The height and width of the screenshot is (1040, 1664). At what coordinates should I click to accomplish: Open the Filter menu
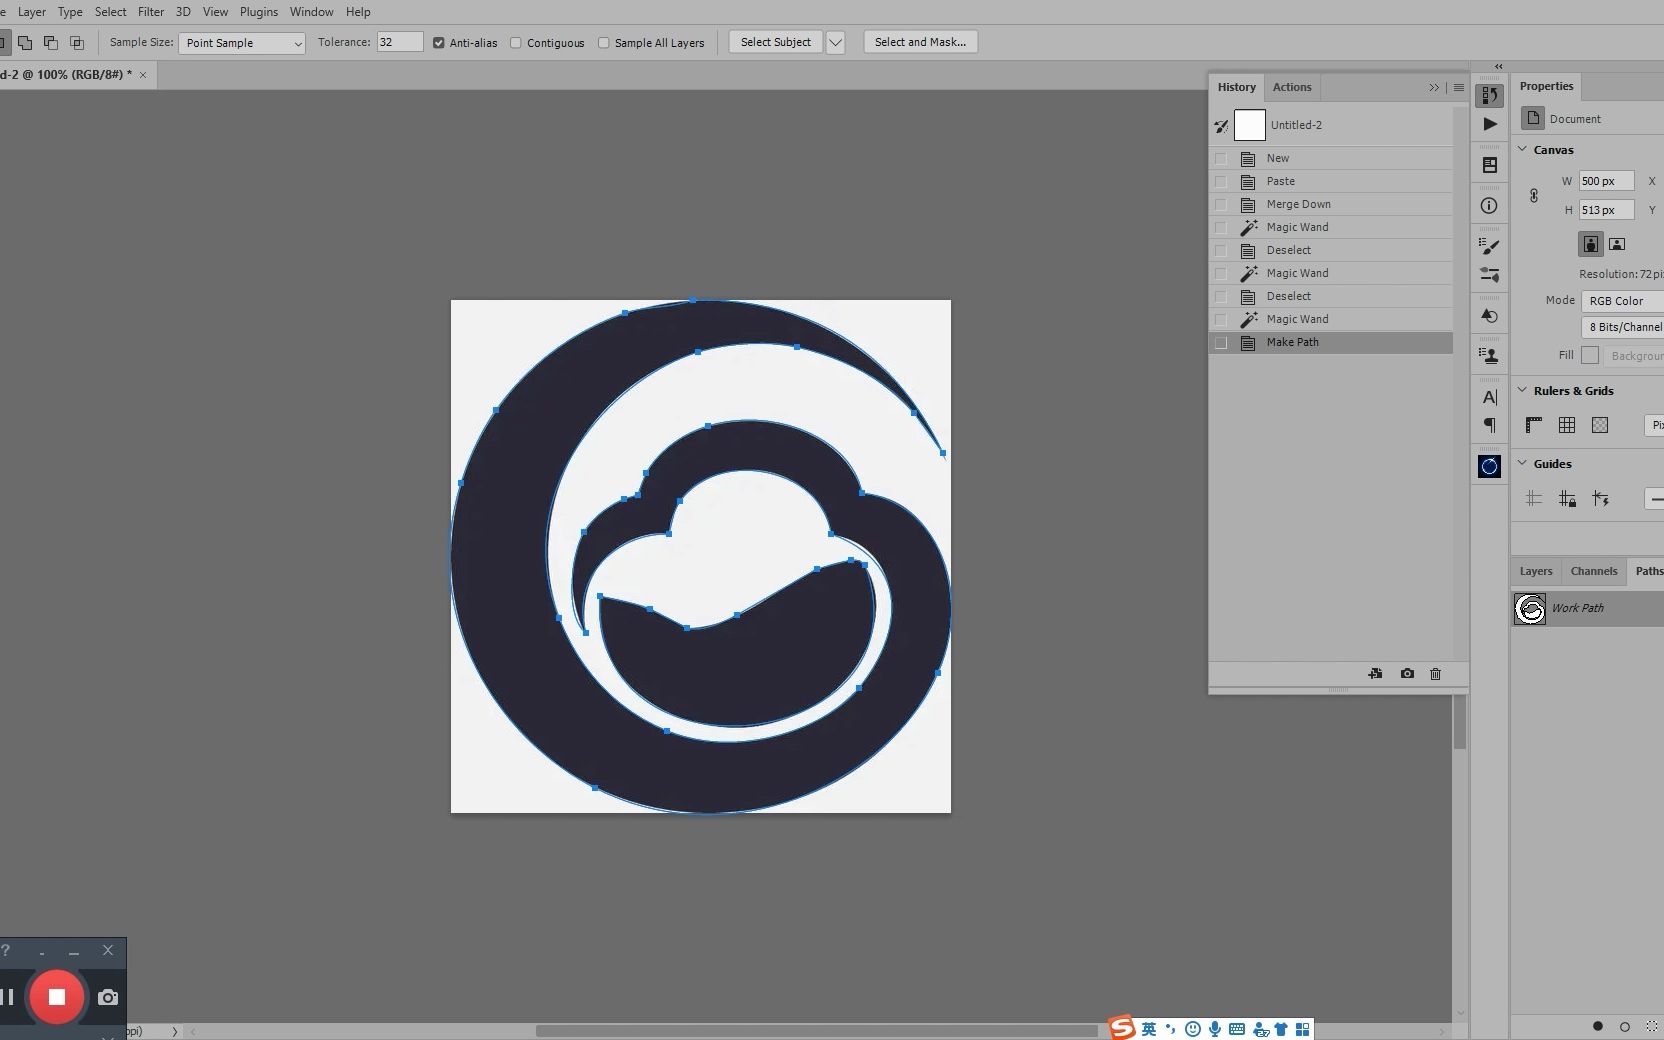click(x=151, y=12)
